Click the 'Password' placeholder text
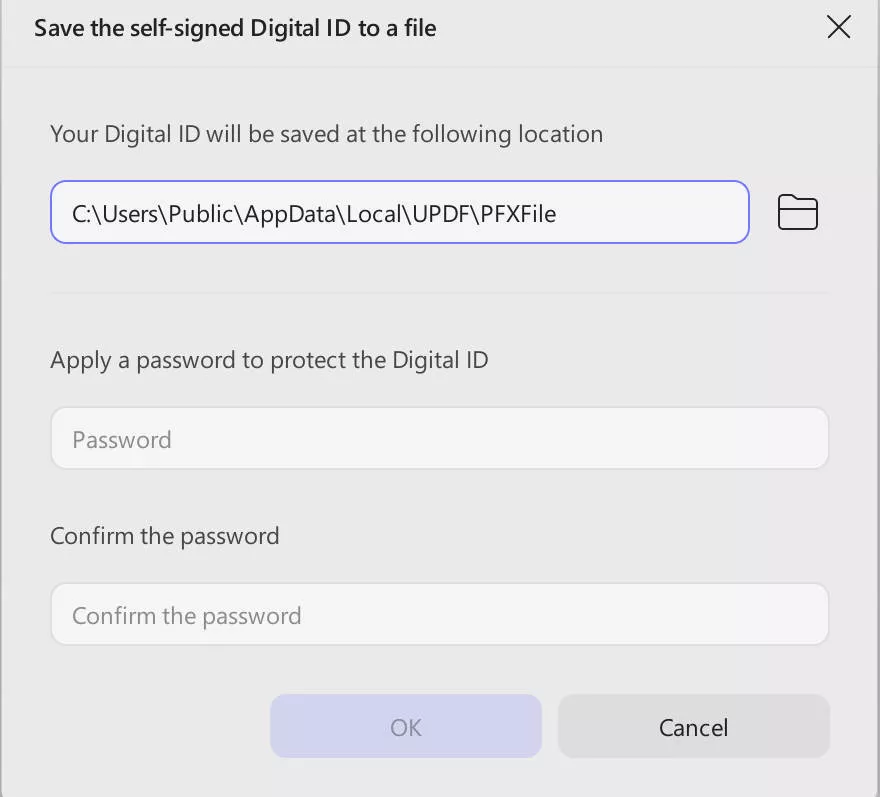 coord(122,440)
